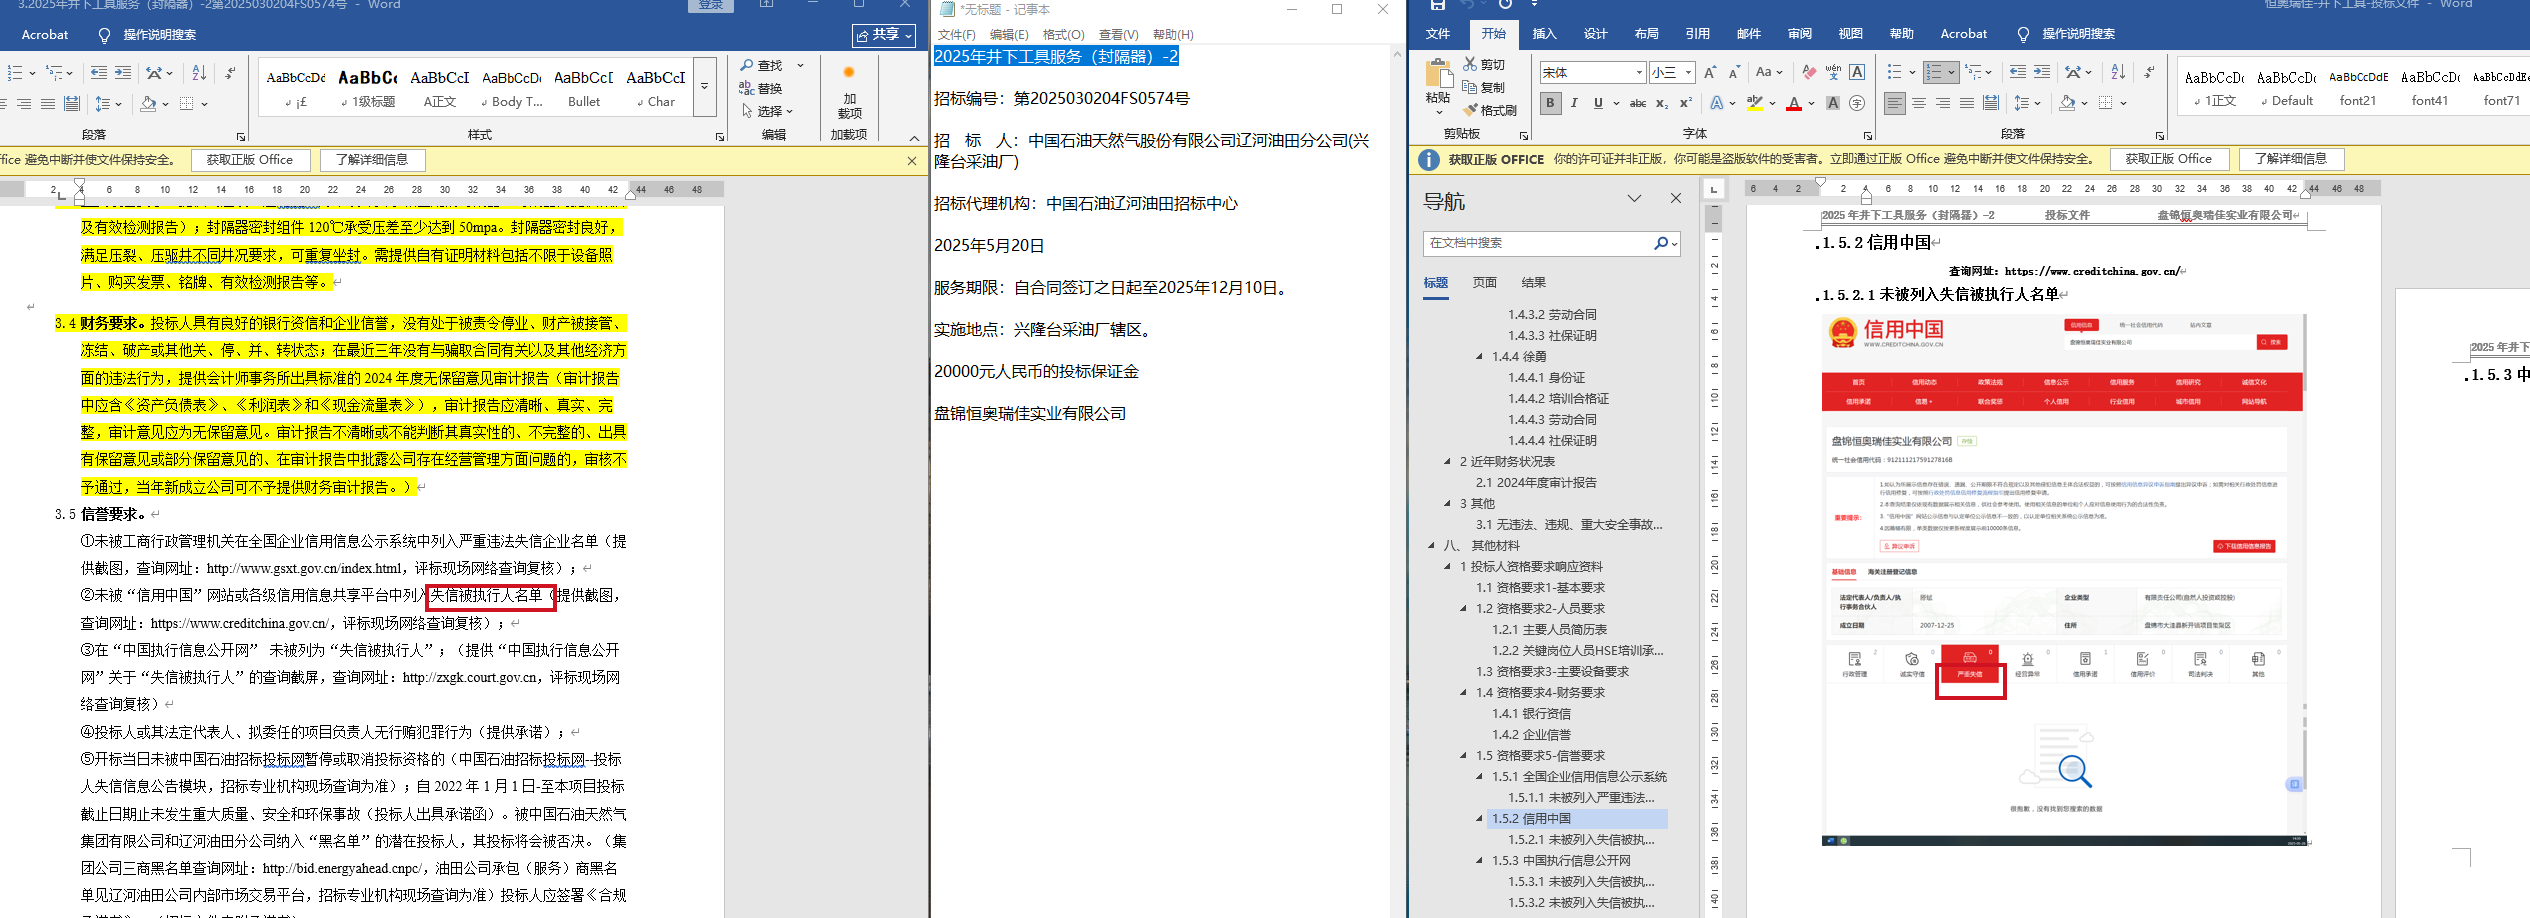This screenshot has width=2530, height=918.
Task: Click the borders icon in right Word
Action: (x=2106, y=103)
